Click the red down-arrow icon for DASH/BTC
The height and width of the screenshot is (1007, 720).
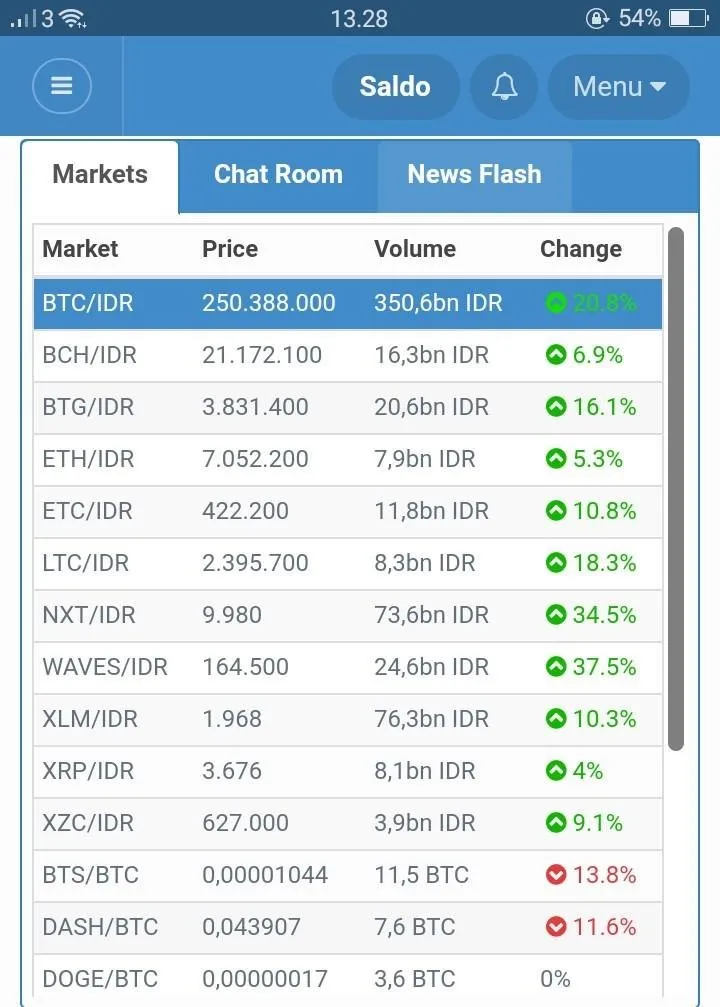coord(556,927)
